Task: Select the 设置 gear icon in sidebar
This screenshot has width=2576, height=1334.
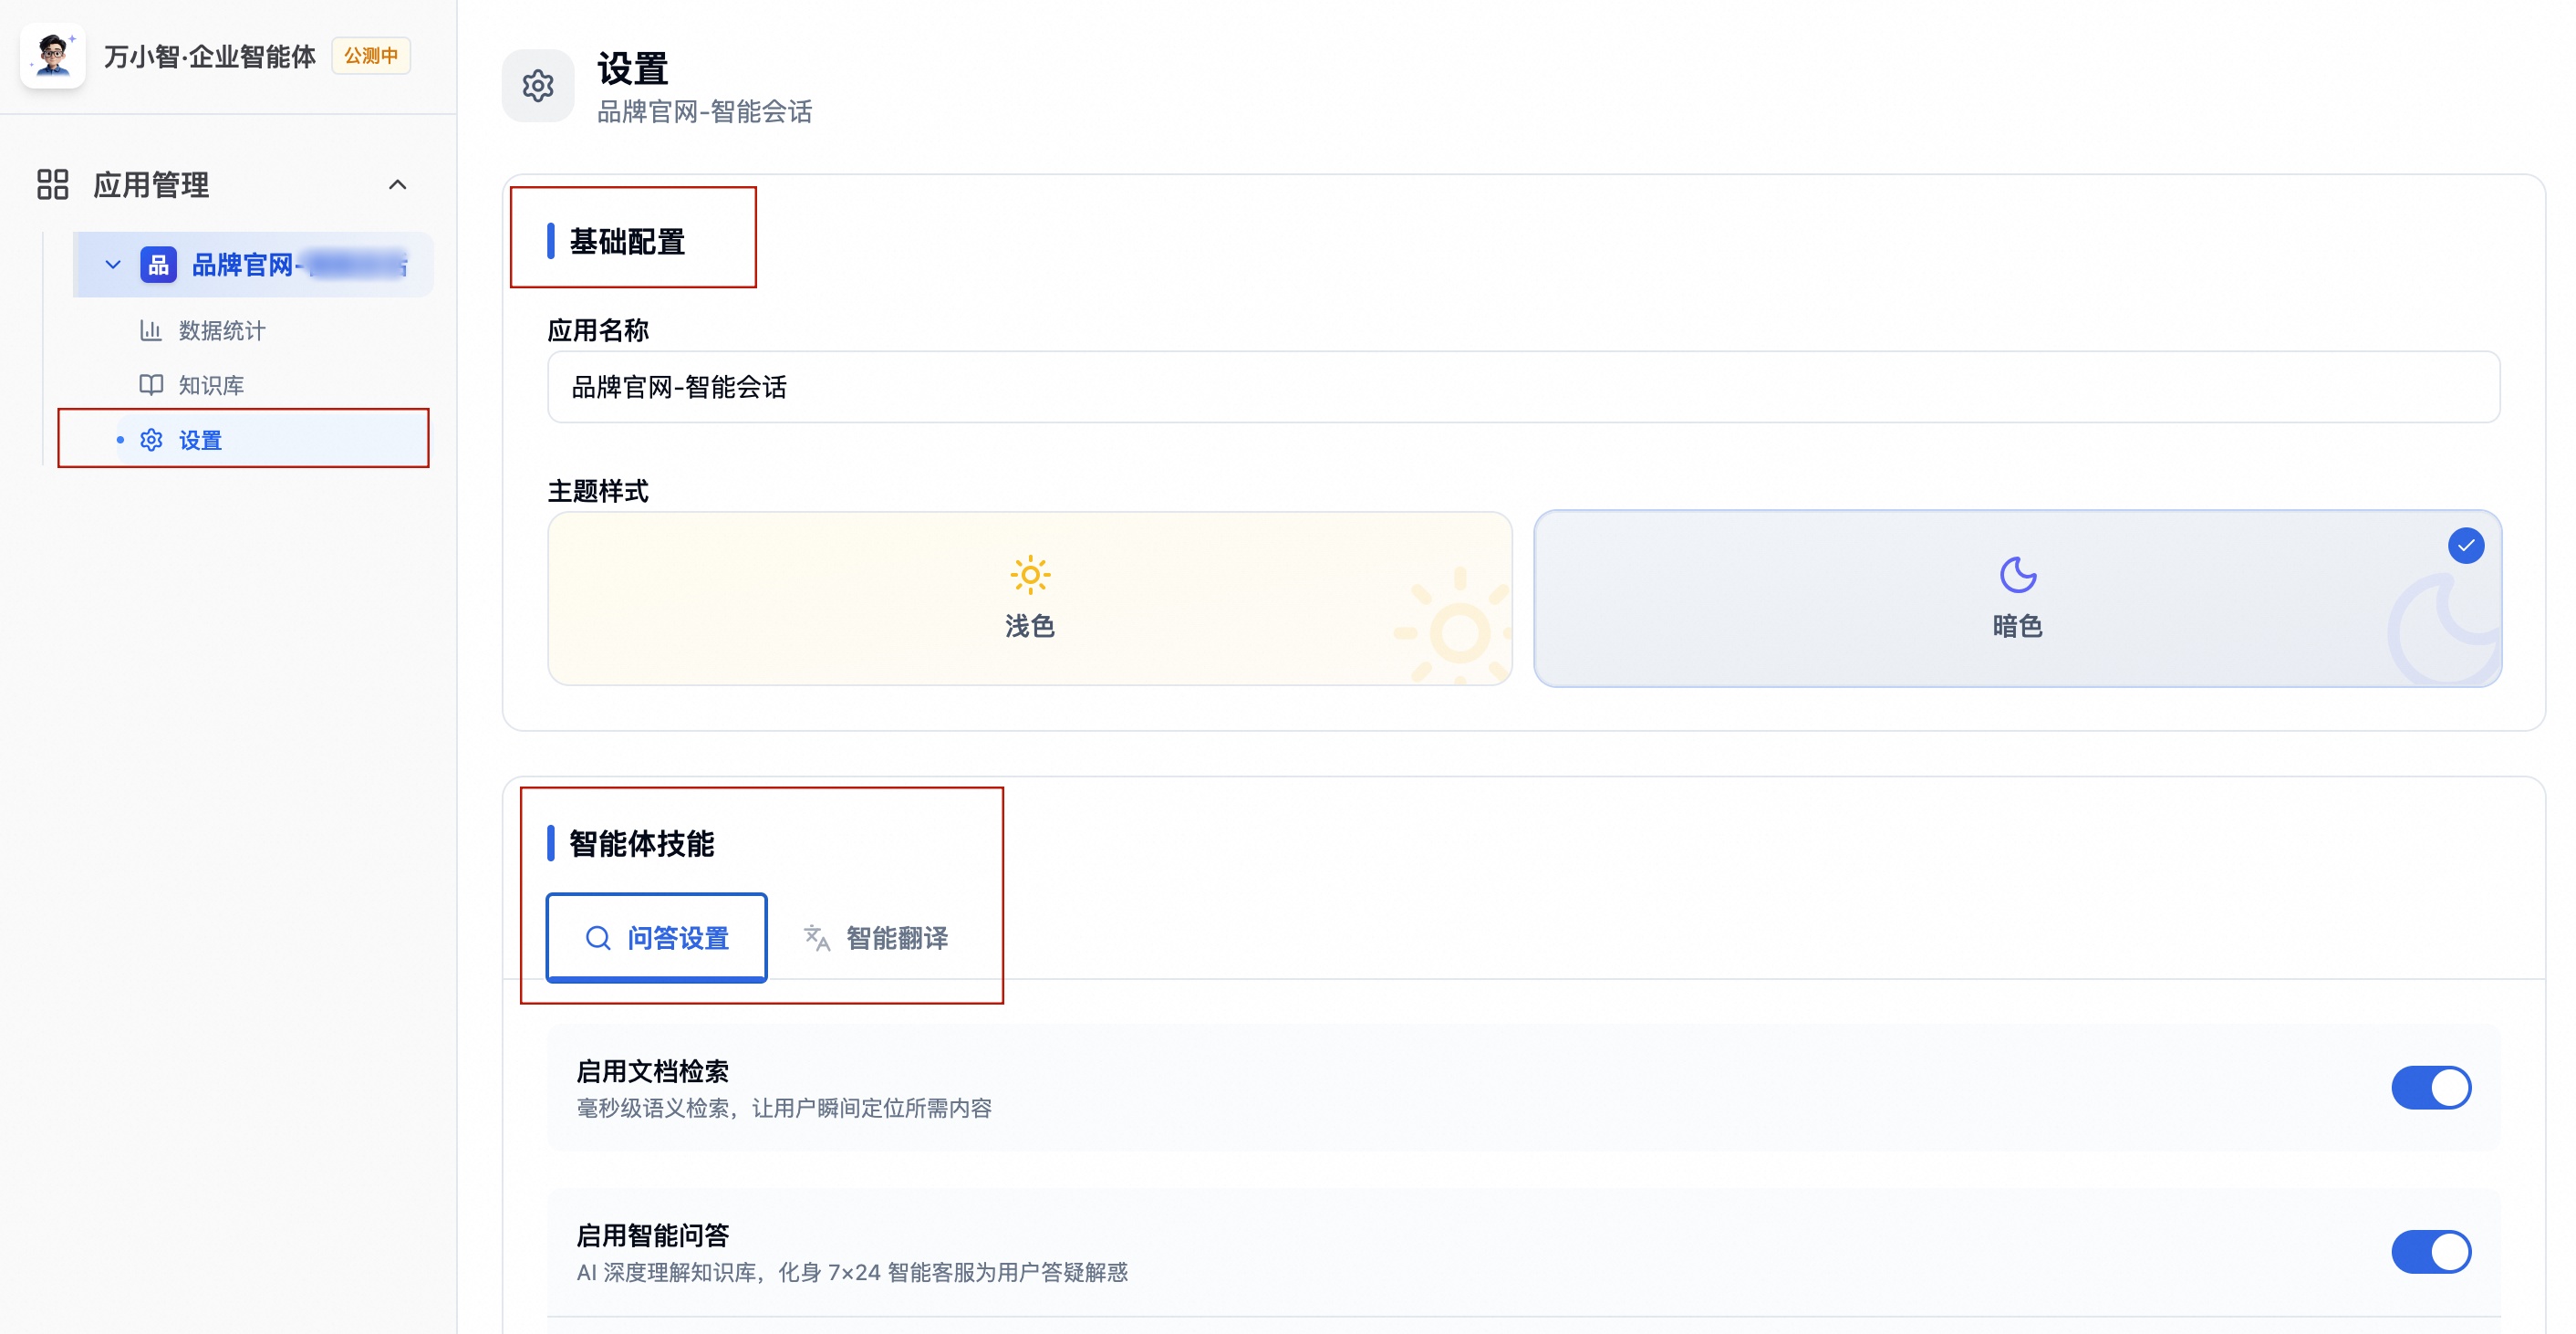Action: 151,439
